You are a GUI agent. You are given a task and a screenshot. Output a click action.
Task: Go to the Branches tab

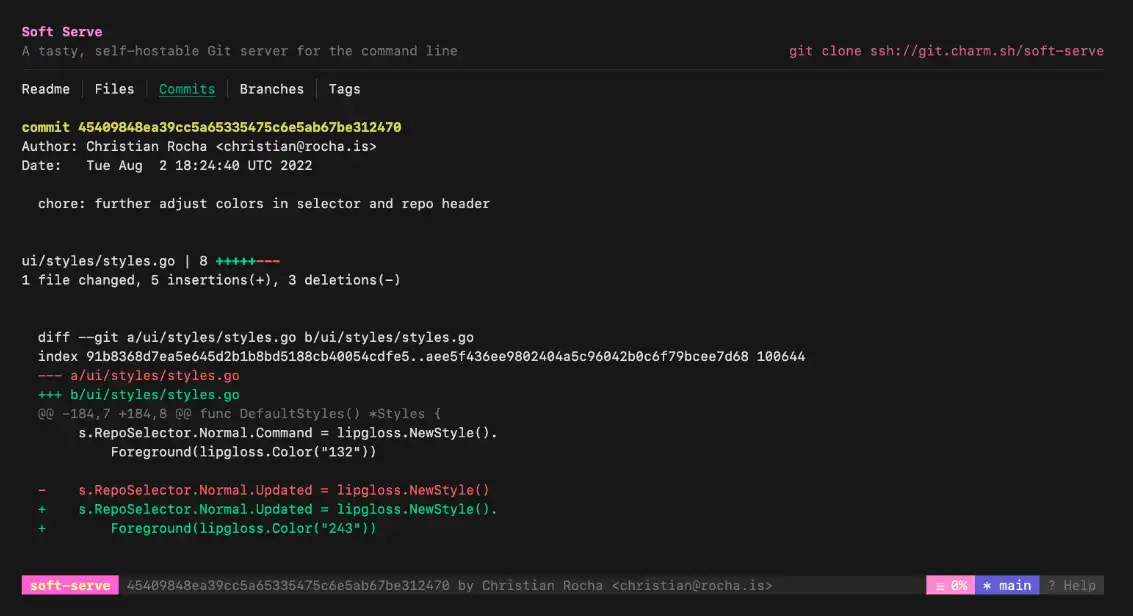pos(271,89)
